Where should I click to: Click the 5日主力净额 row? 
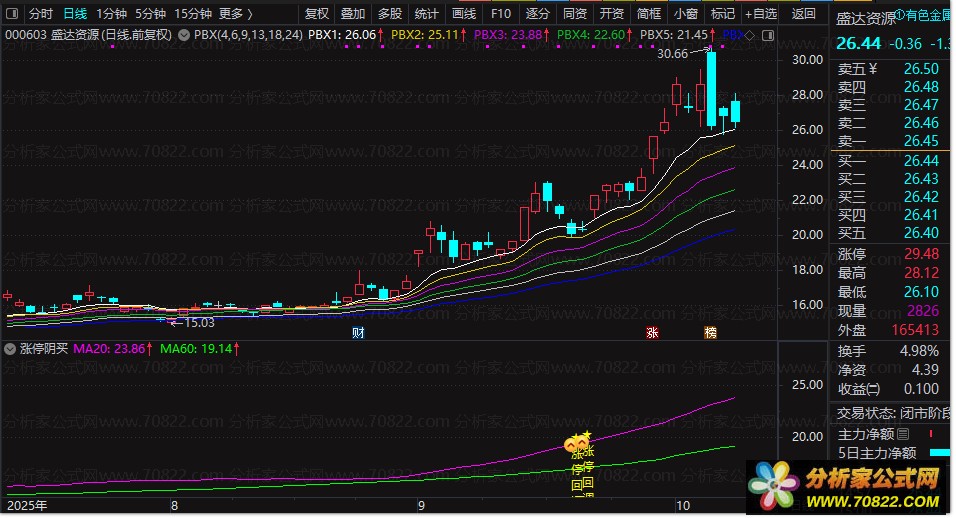tap(891, 453)
